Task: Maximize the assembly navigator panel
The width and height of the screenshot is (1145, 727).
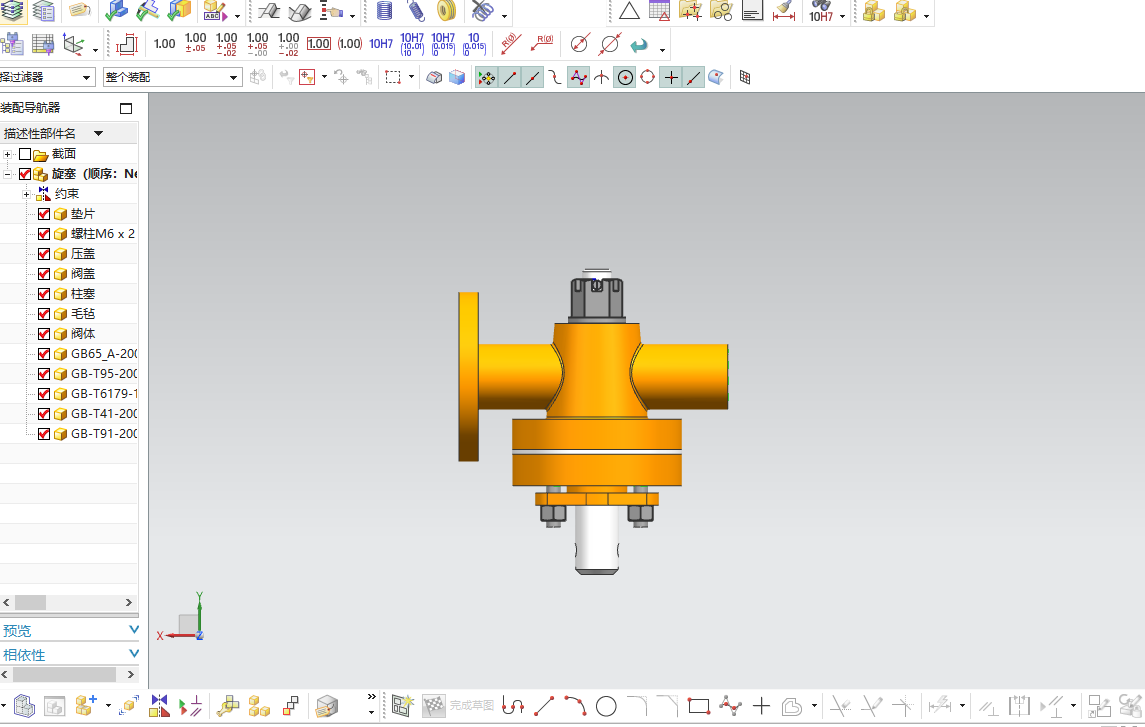Action: pyautogui.click(x=126, y=109)
